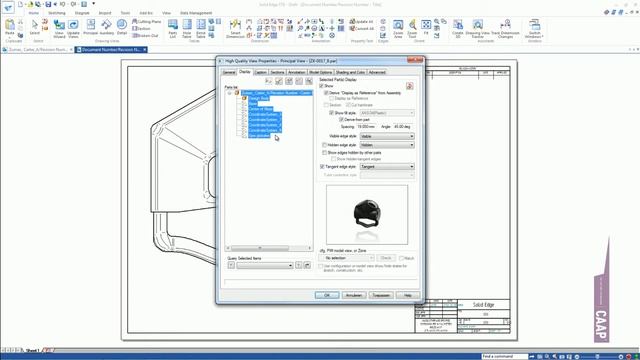Click the Save icon in quick access toolbar
This screenshot has width=640, height=360.
click(48, 4)
